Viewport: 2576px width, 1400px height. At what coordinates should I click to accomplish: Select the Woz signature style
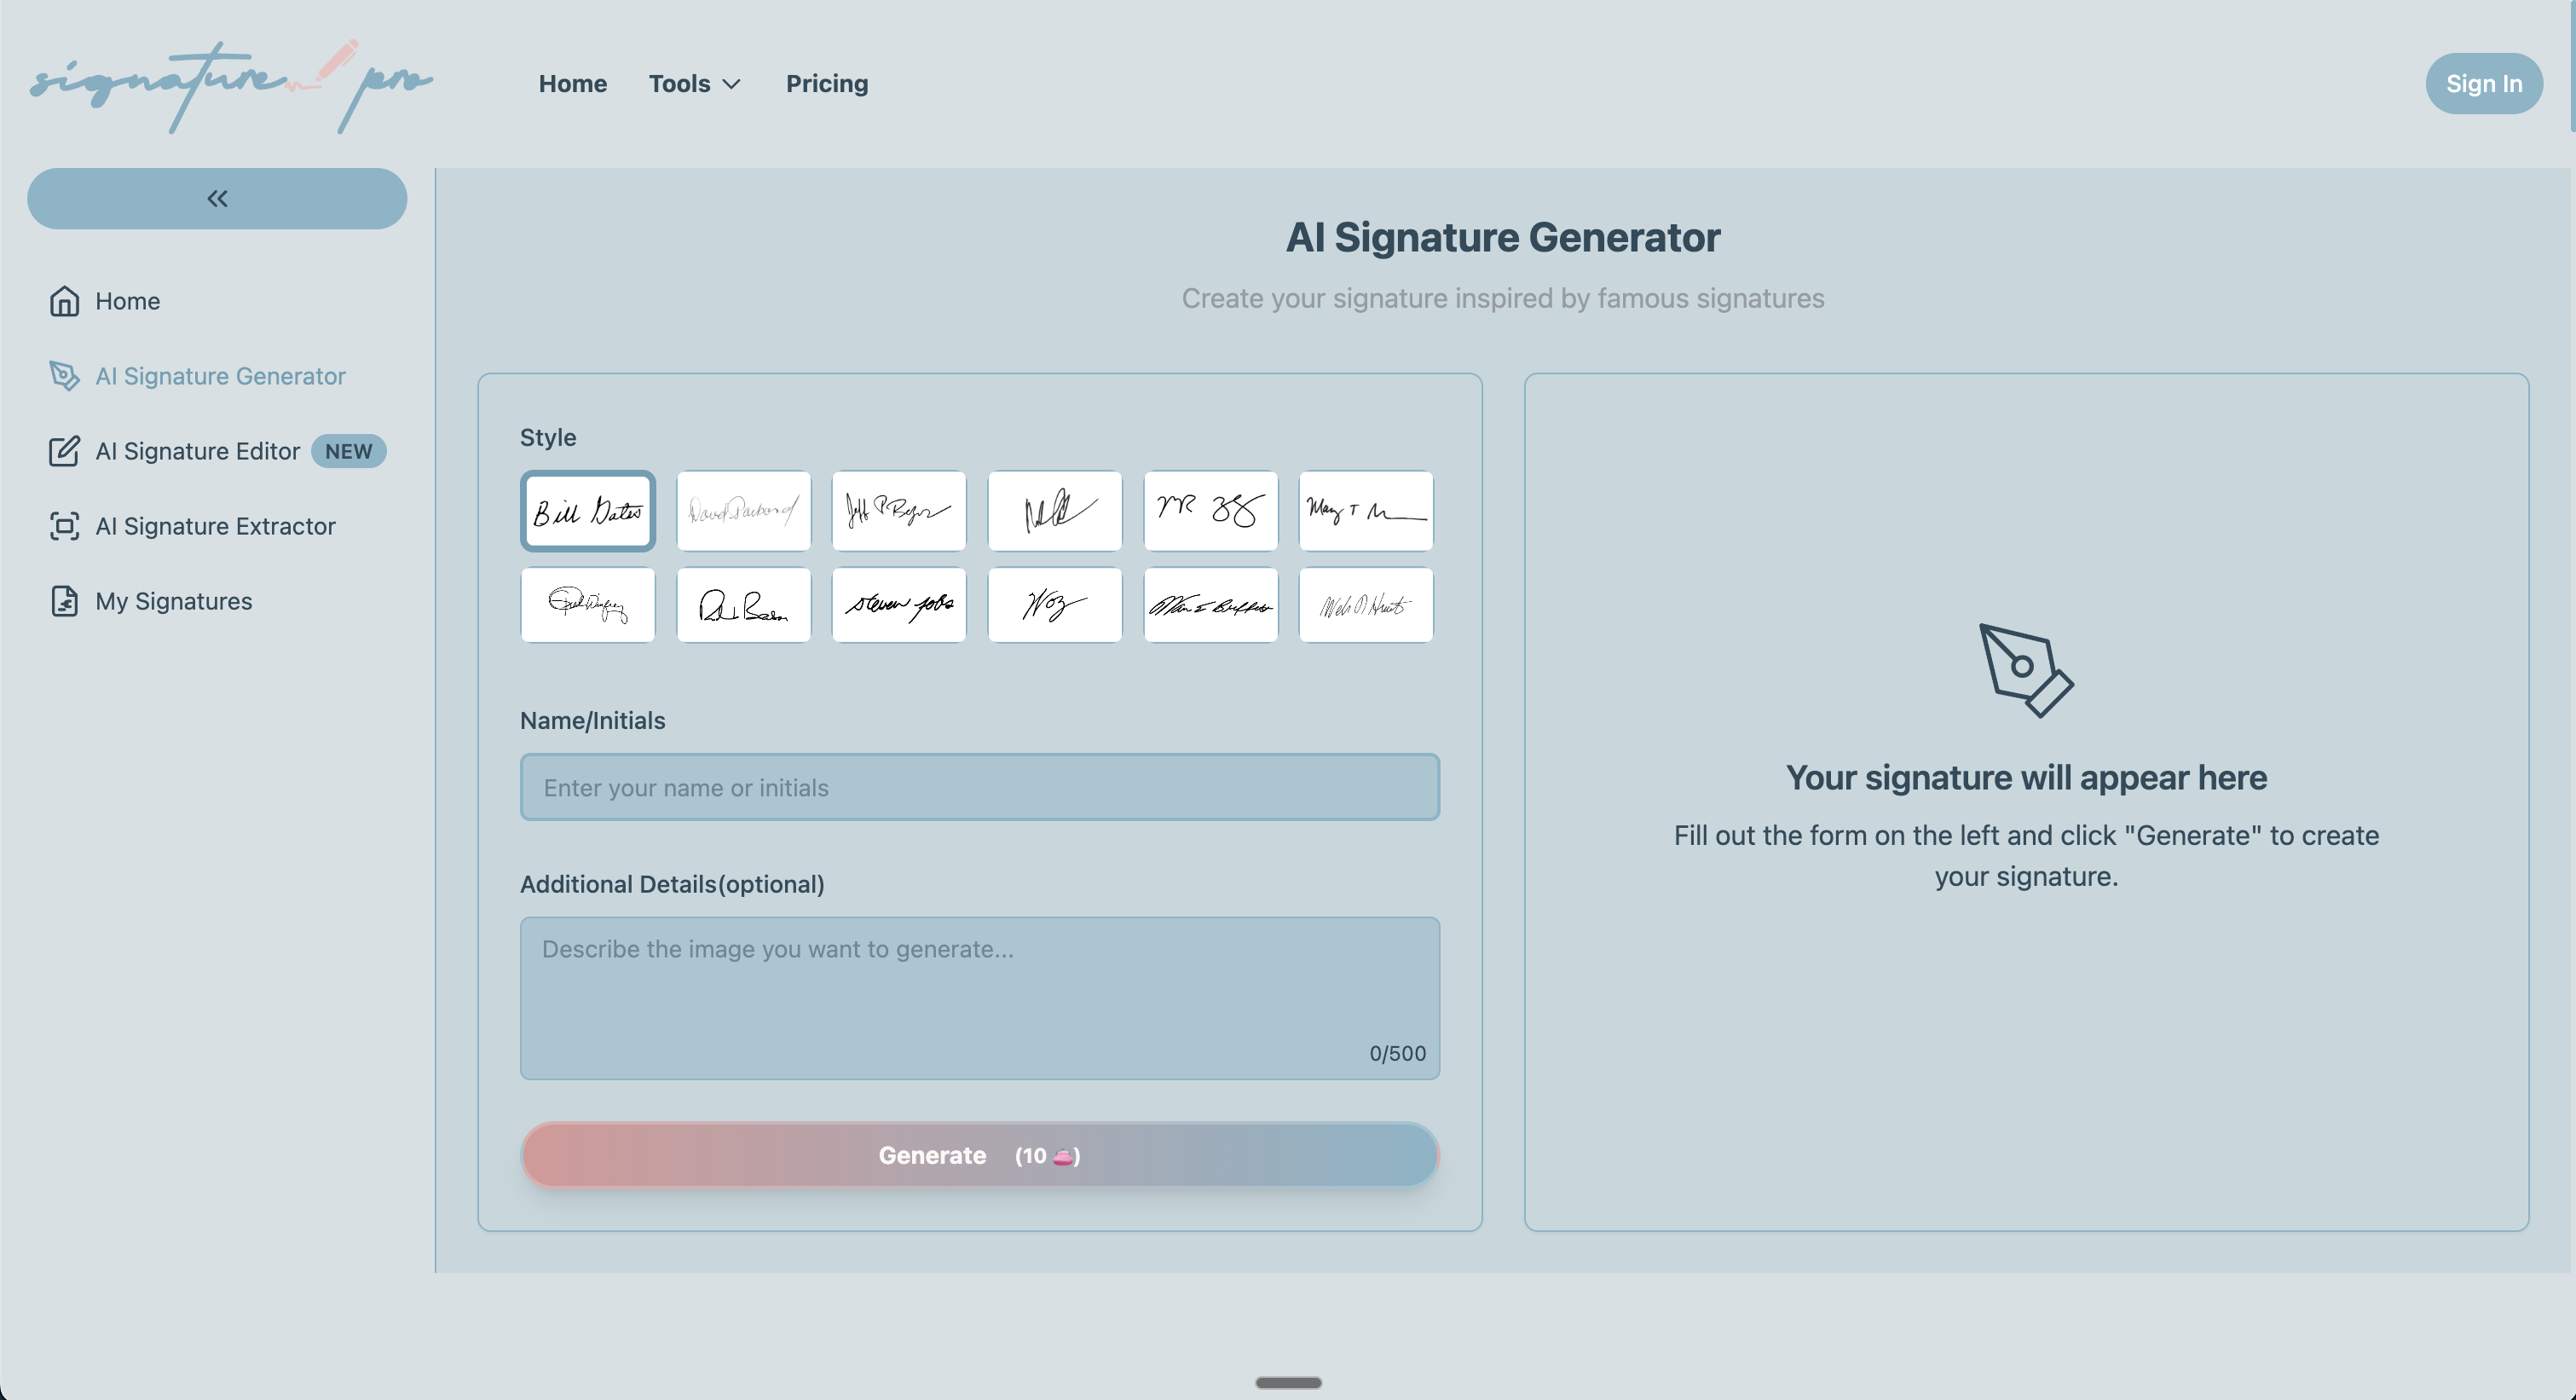pyautogui.click(x=1054, y=604)
